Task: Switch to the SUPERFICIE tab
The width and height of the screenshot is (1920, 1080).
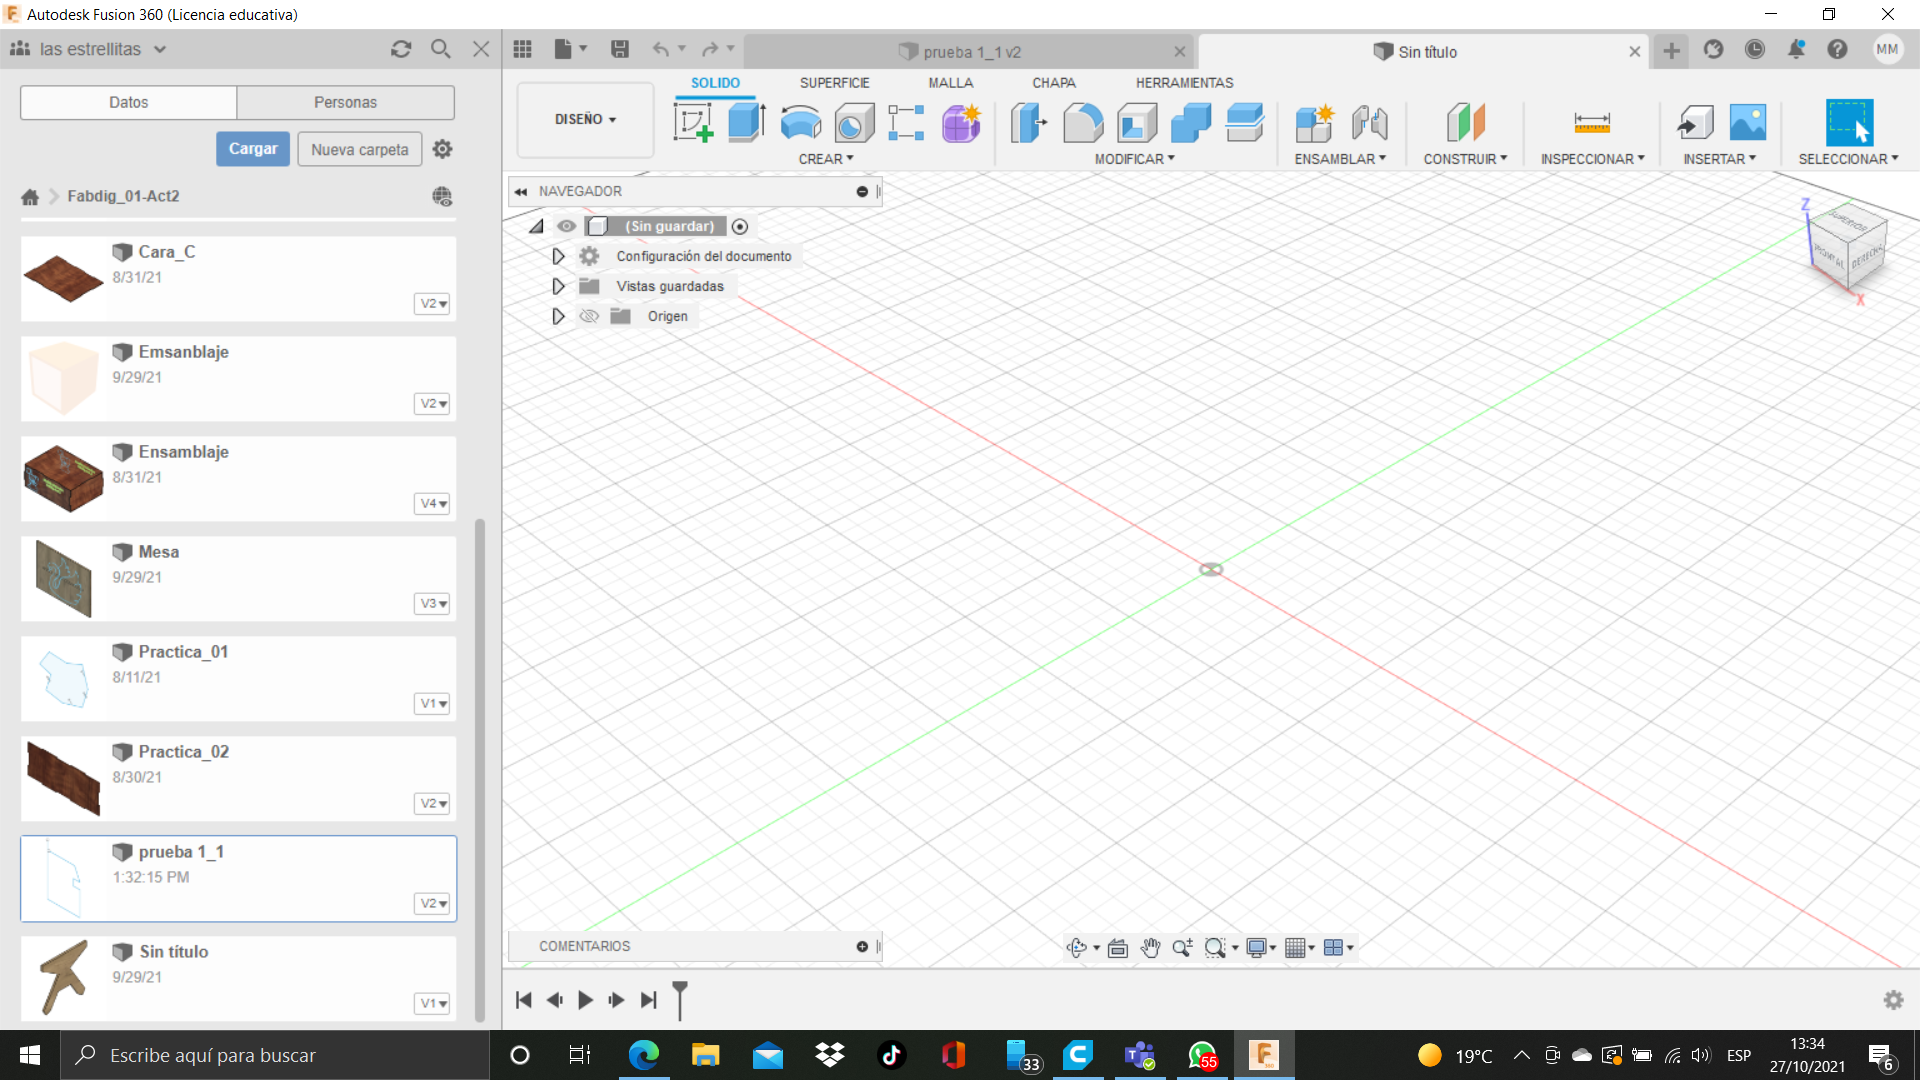Action: click(x=834, y=83)
